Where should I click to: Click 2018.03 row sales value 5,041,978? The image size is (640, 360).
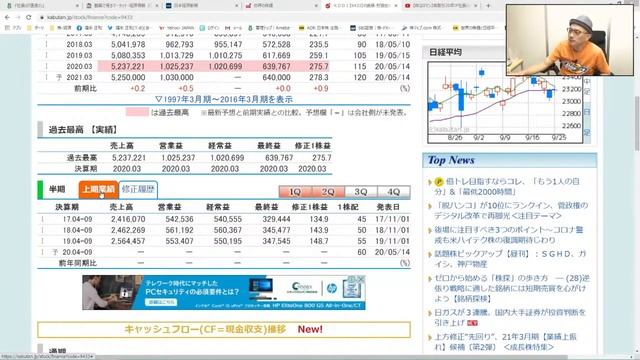(128, 44)
